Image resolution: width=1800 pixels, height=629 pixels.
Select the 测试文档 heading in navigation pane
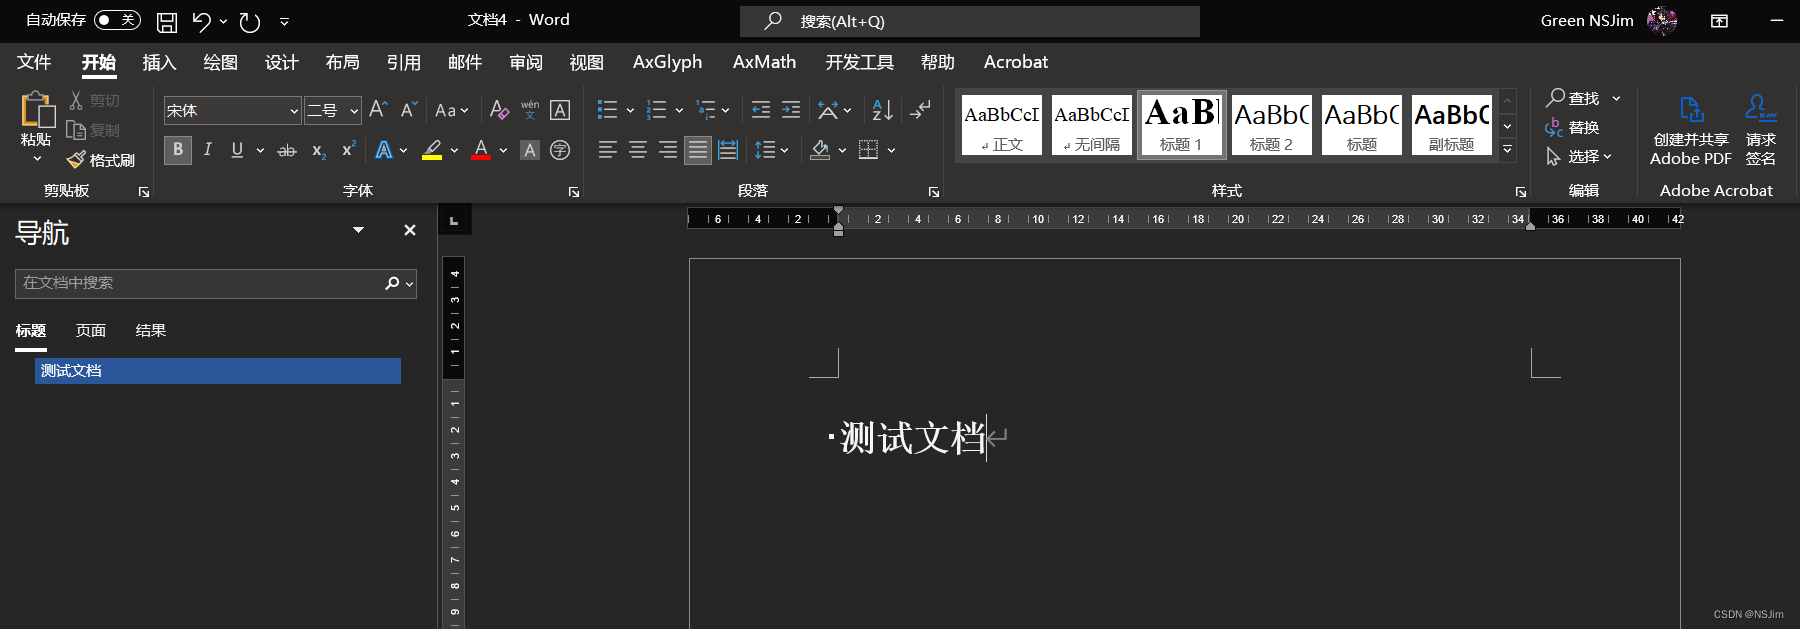pos(218,371)
